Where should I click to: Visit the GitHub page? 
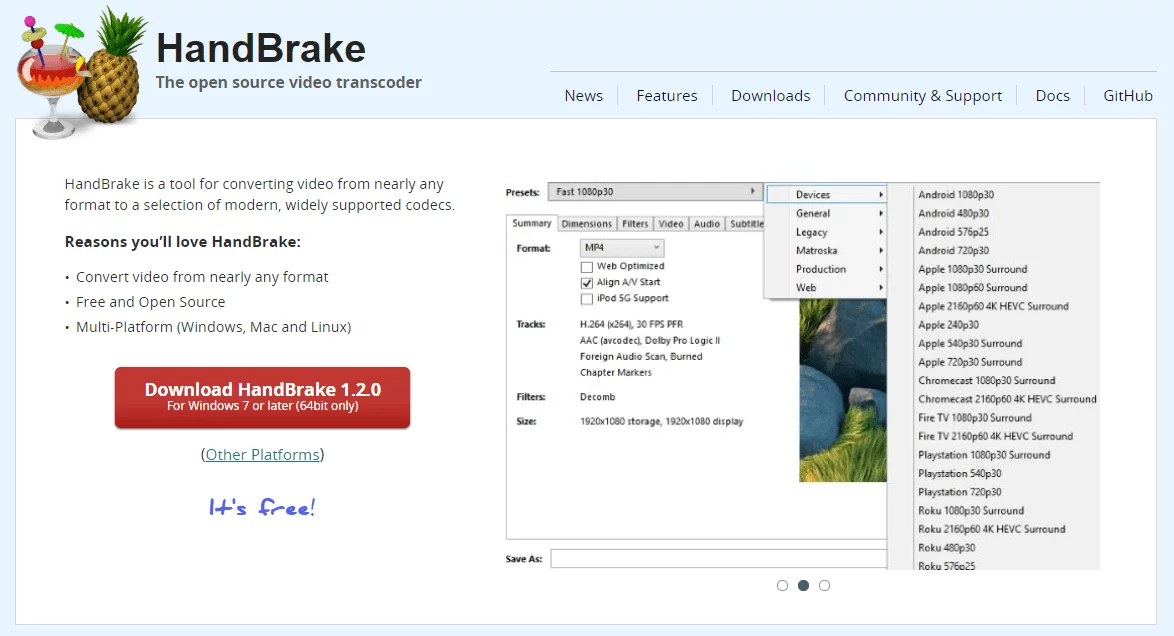click(x=1127, y=95)
